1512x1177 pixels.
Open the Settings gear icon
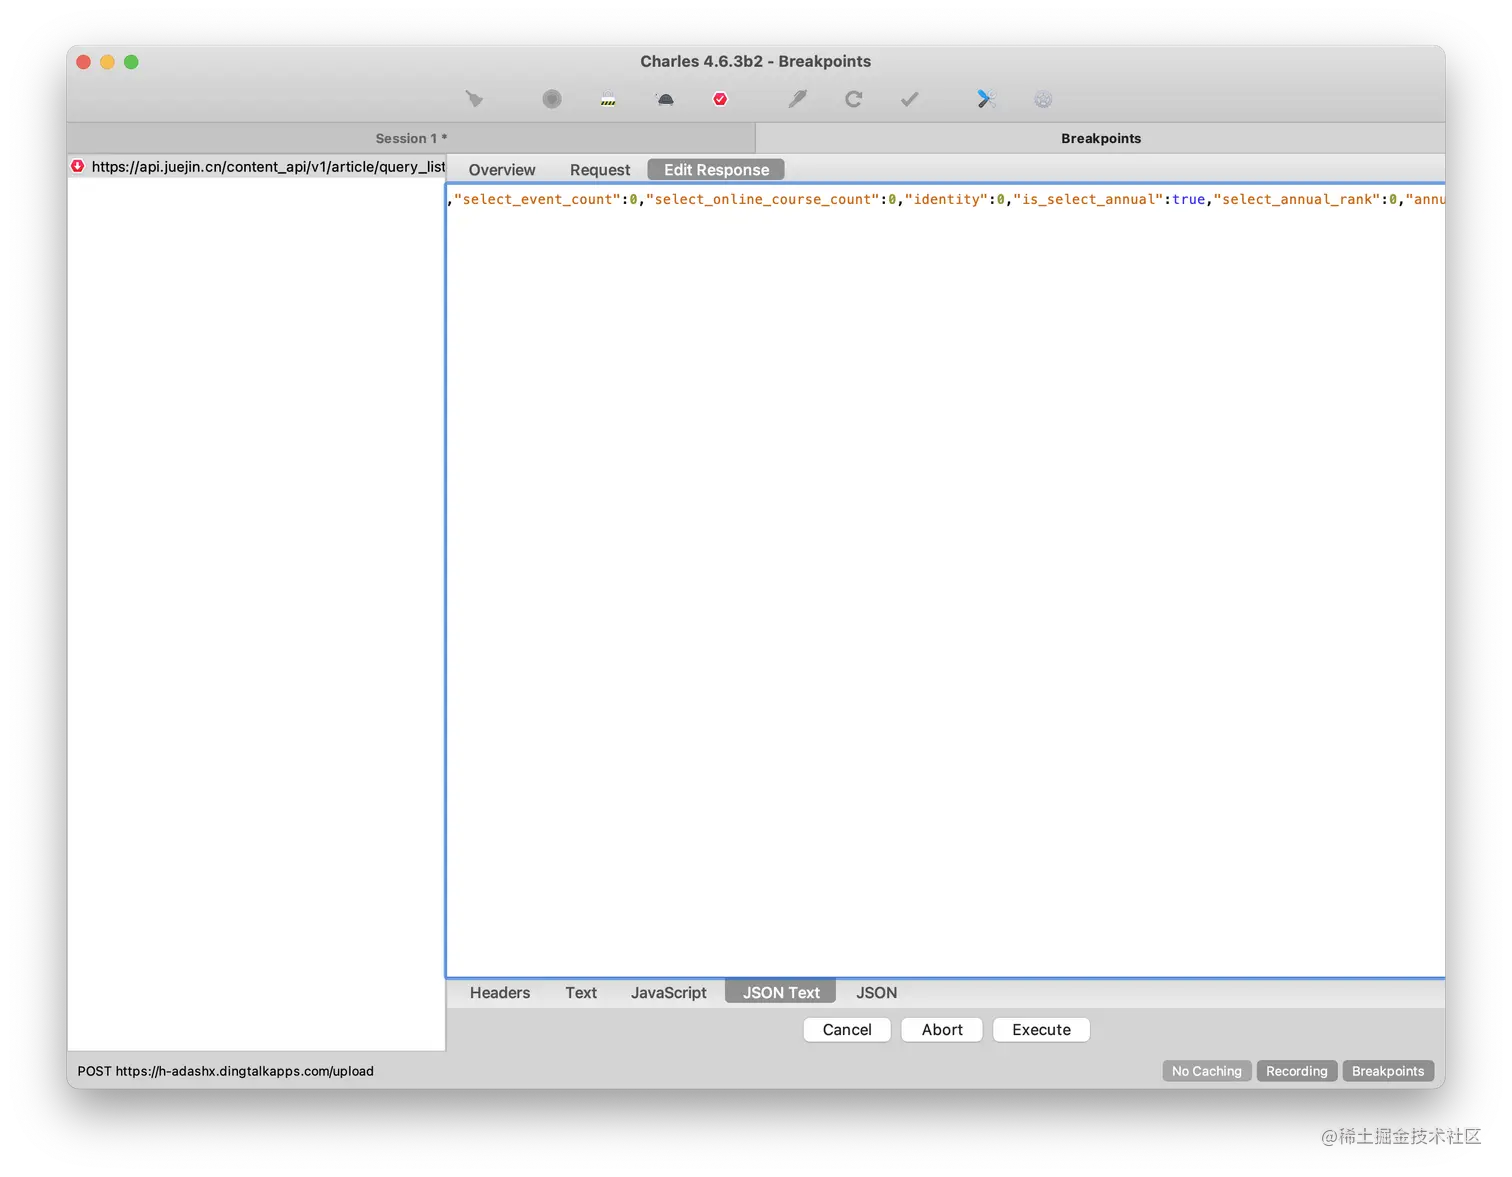(x=1043, y=99)
